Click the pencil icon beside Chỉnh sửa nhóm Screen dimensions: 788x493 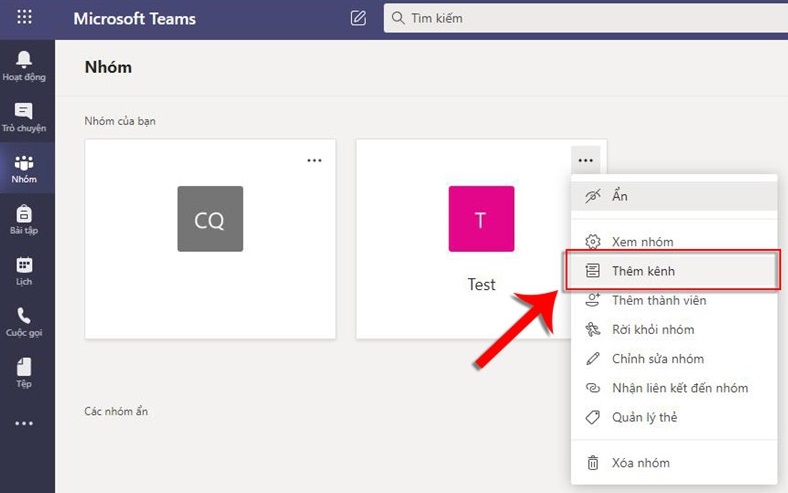pos(593,359)
